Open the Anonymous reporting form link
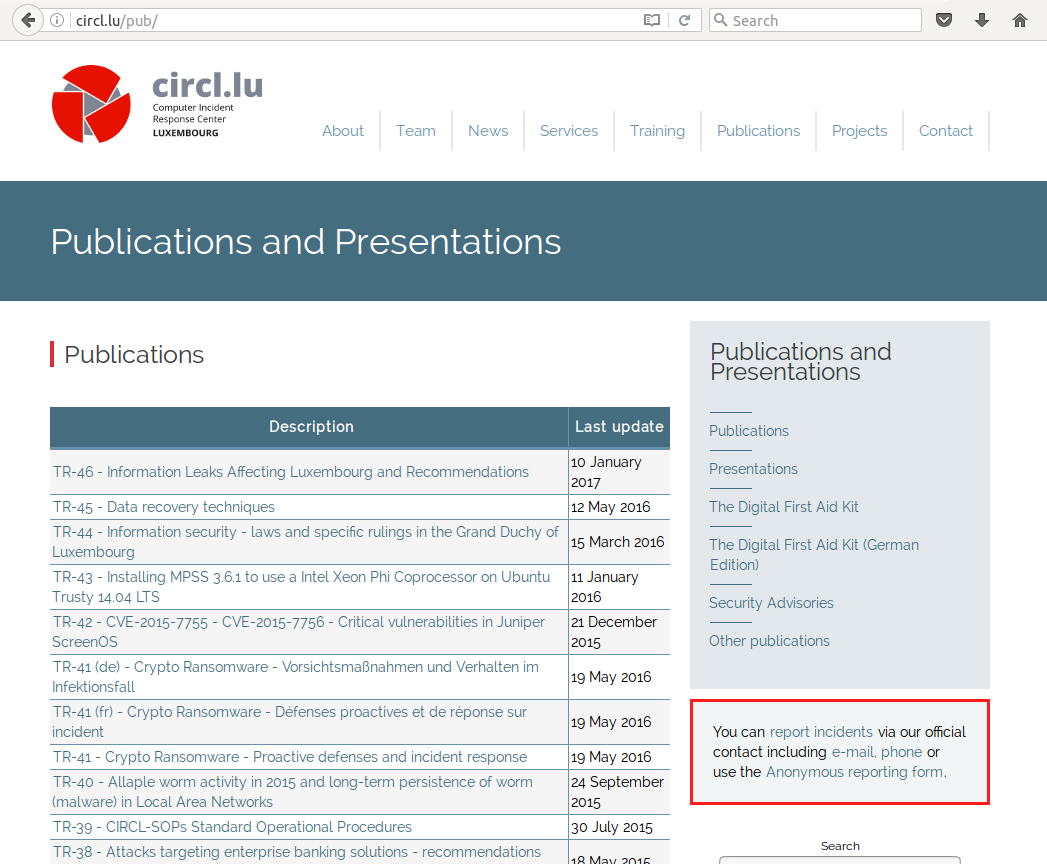 (x=854, y=772)
